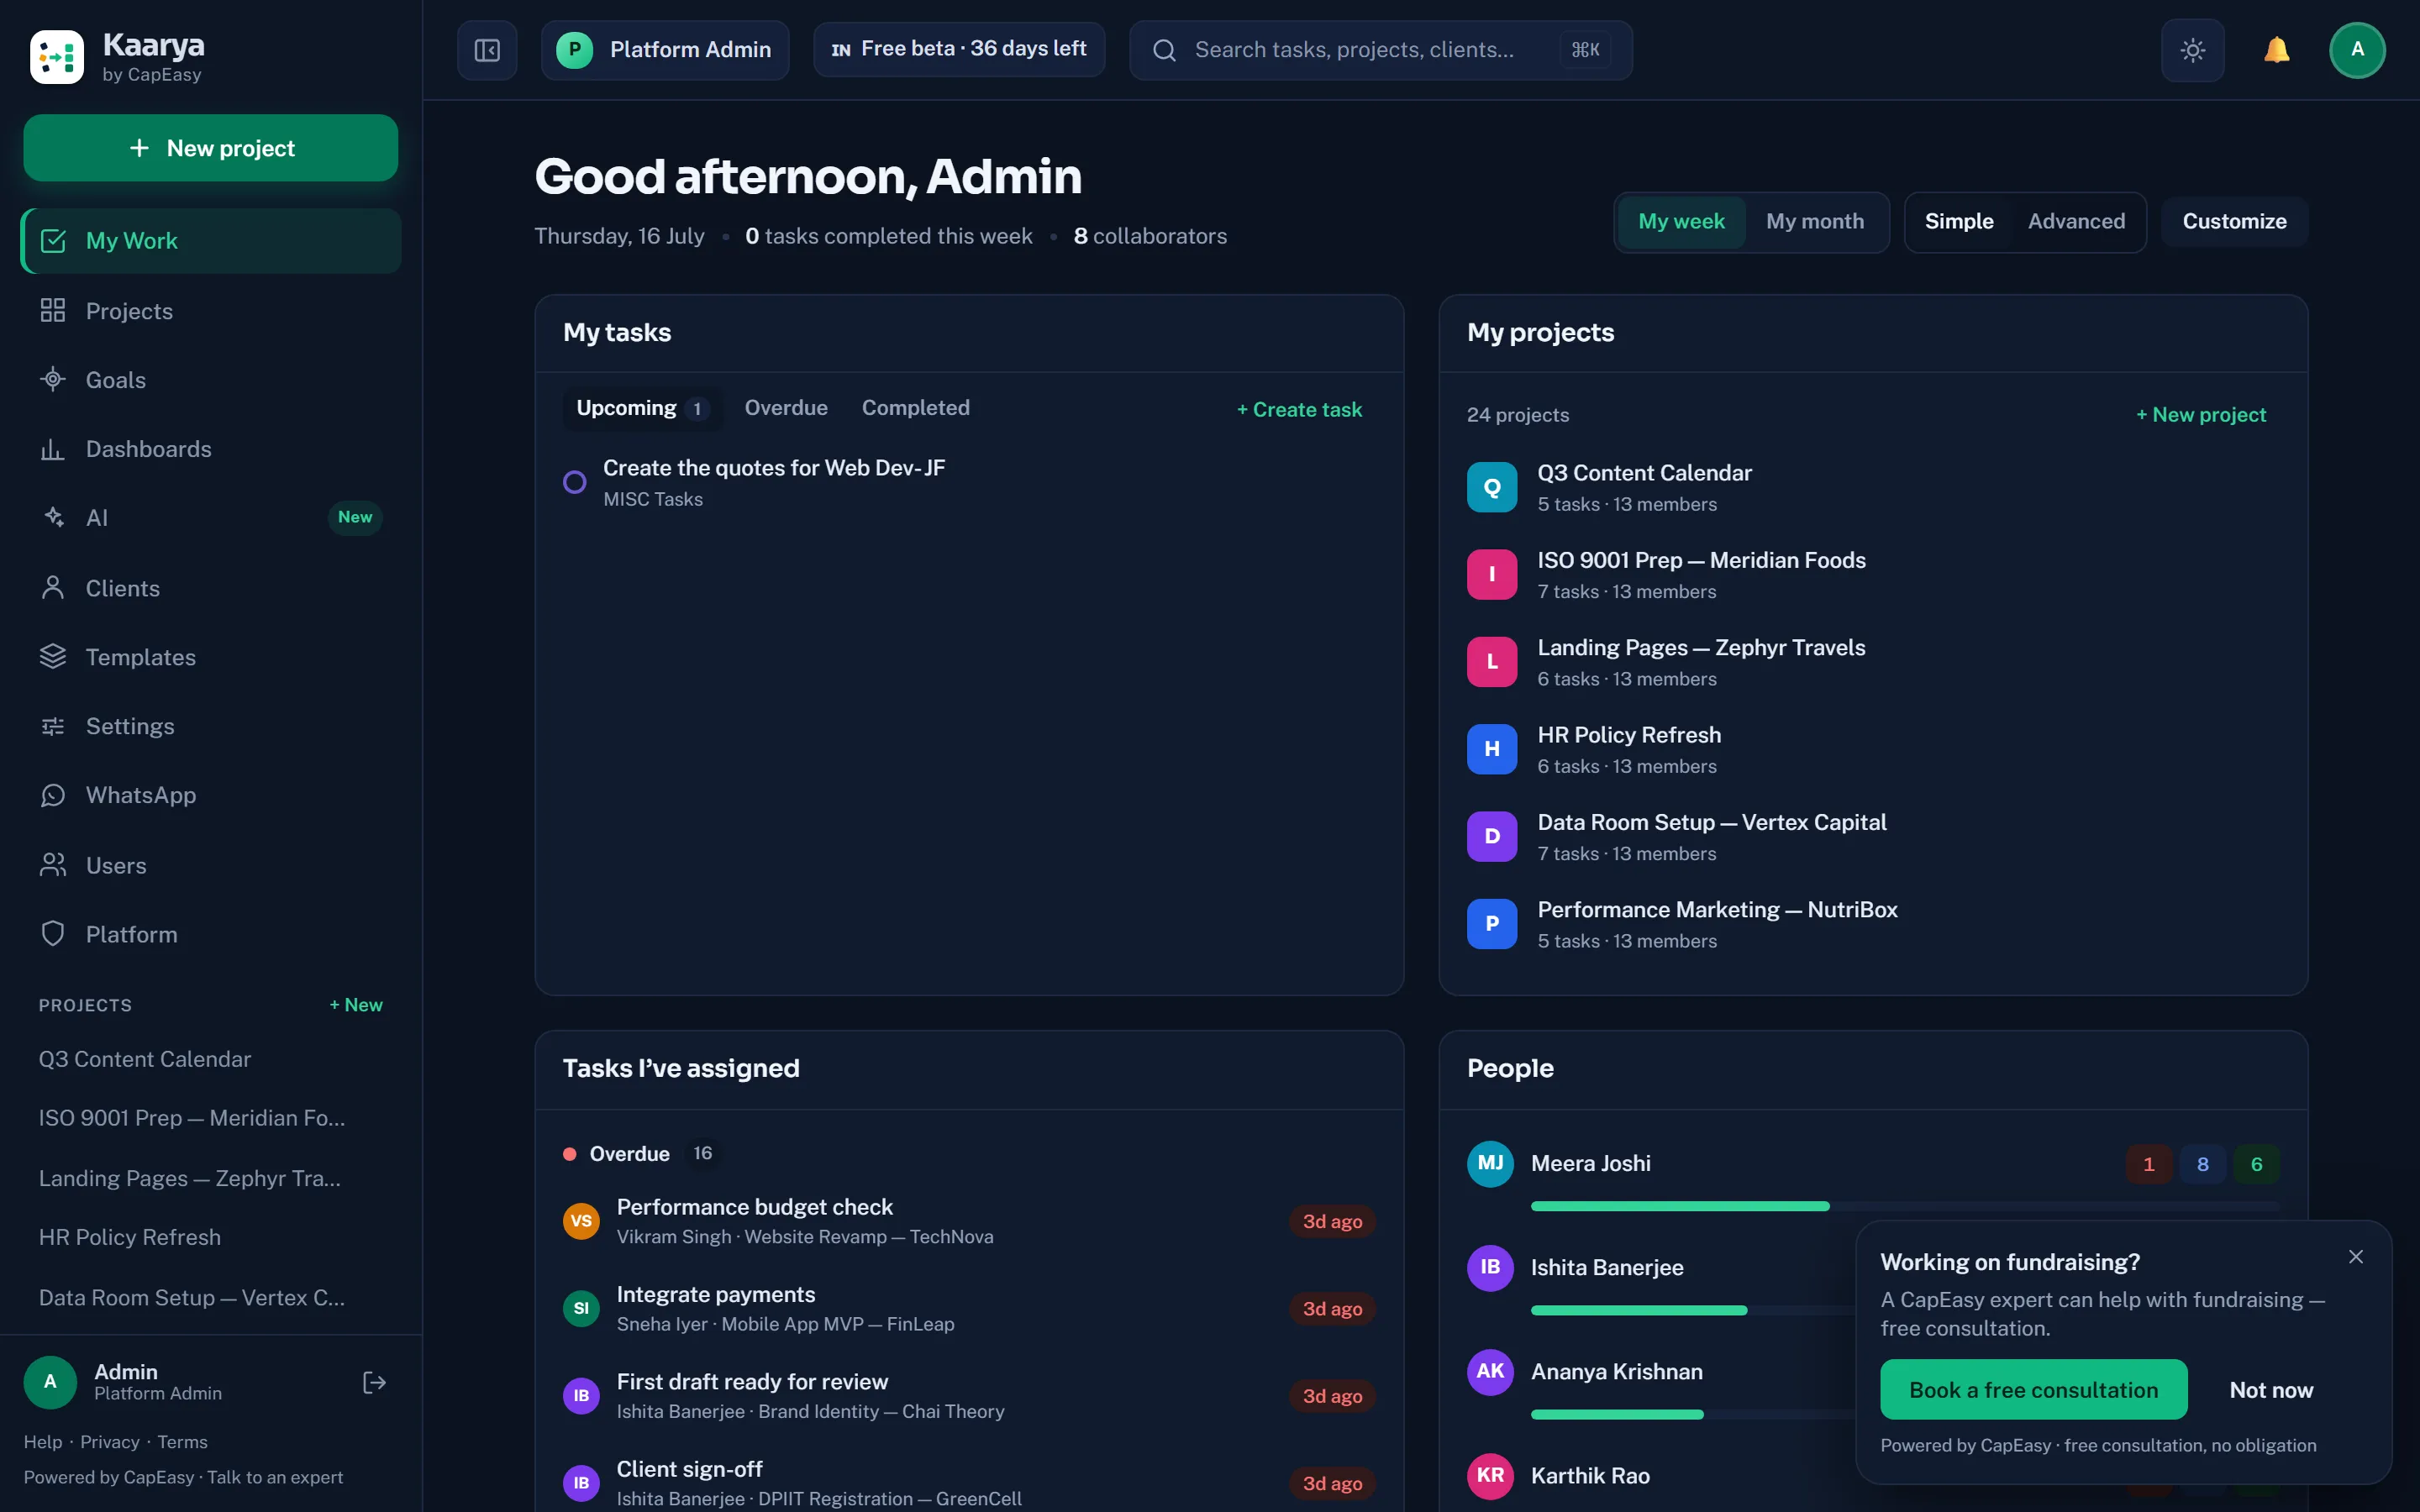
Task: Open the First draft ready for review task
Action: point(969,1395)
